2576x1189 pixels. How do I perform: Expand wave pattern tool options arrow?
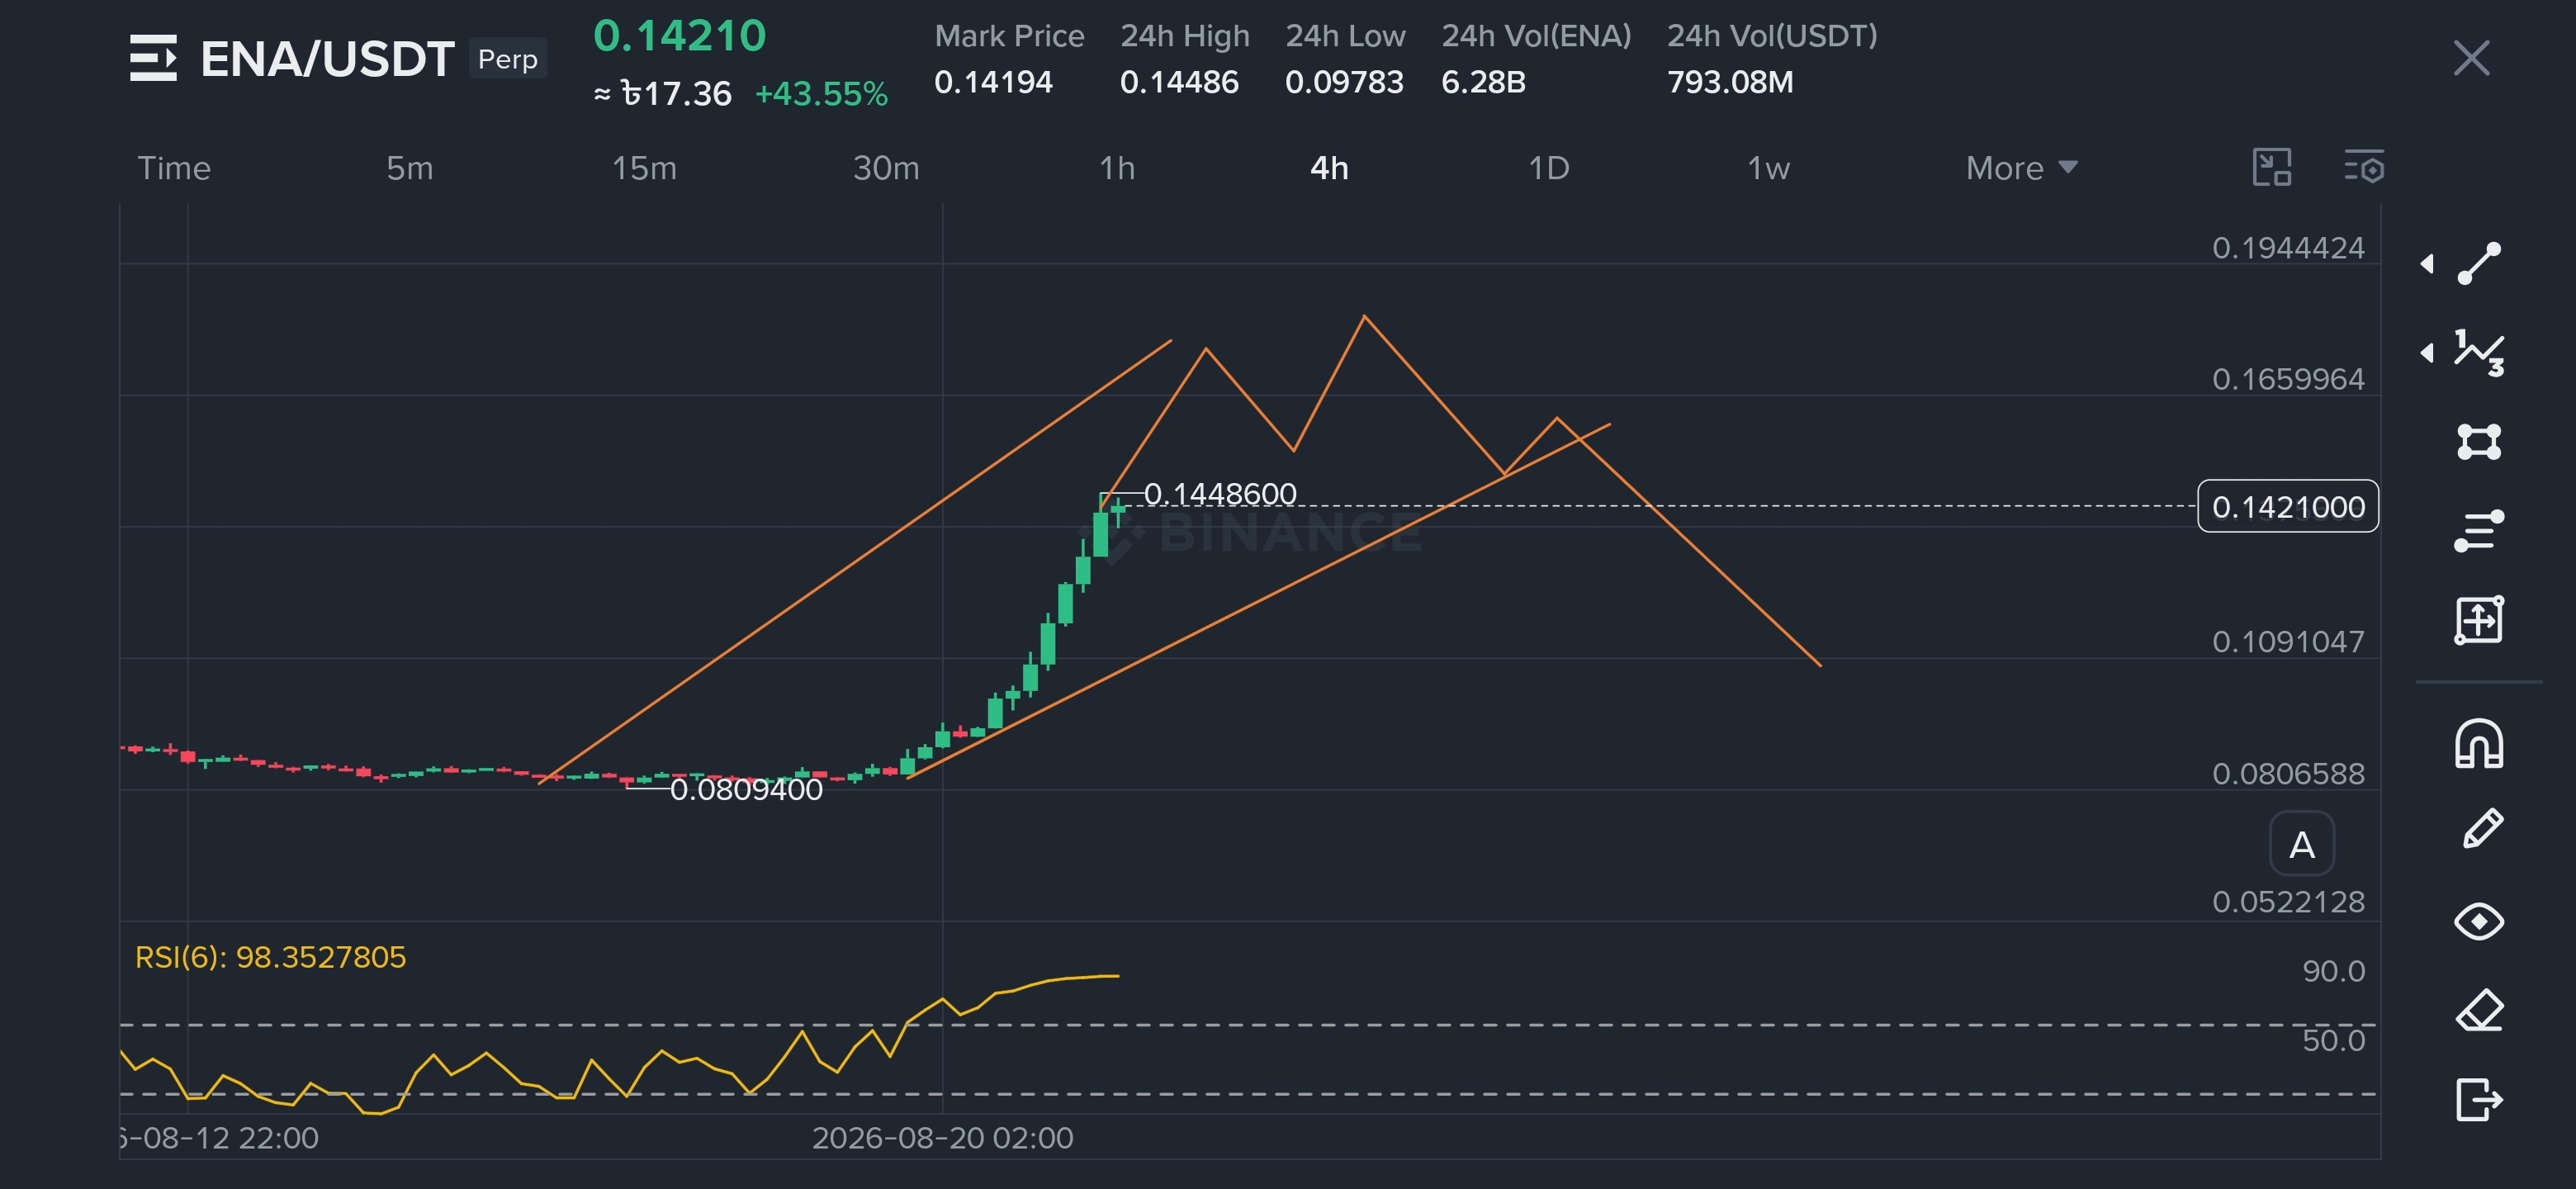(x=2427, y=353)
